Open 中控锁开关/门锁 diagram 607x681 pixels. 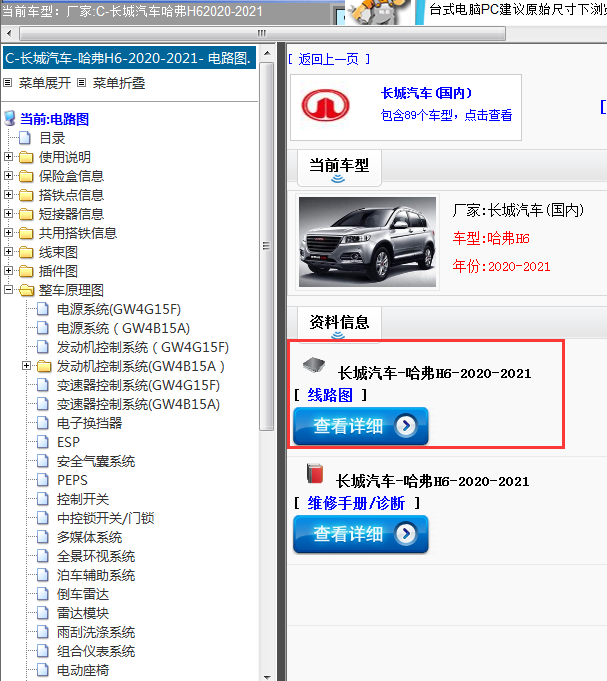coord(106,518)
